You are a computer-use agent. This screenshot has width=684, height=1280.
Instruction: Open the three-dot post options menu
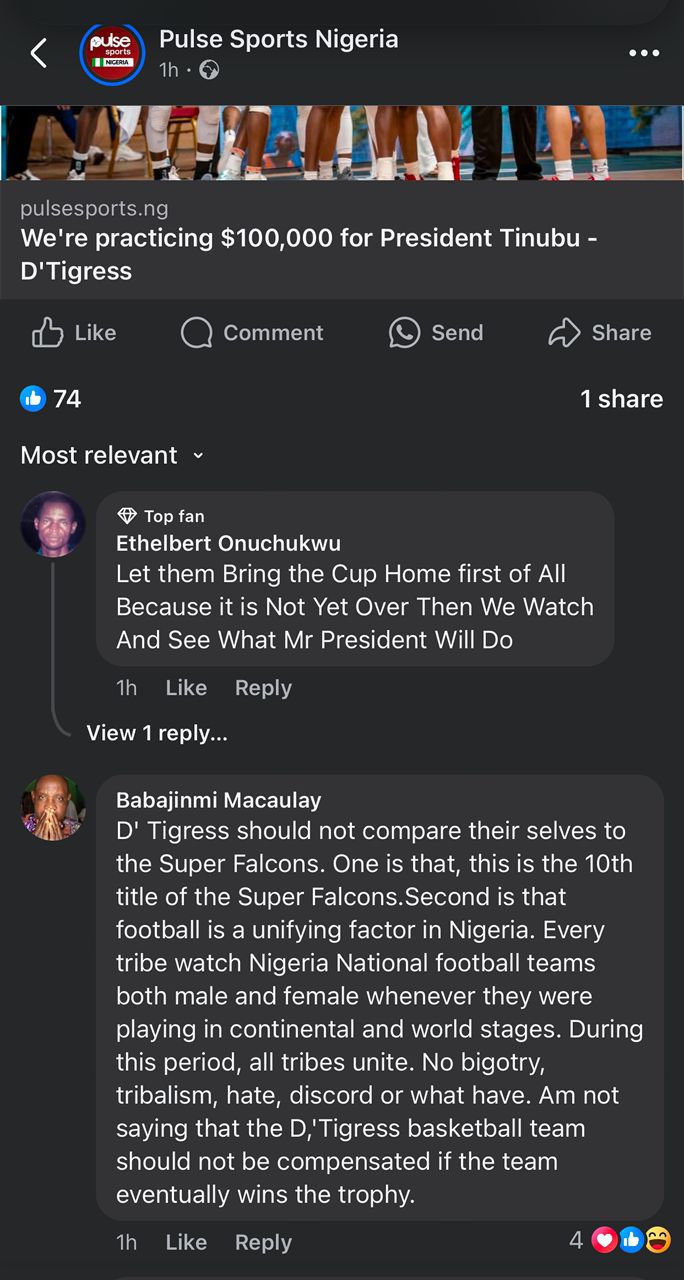644,53
